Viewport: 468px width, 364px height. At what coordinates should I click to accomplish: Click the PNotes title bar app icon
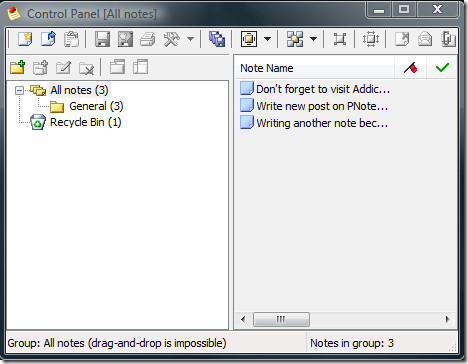point(14,14)
